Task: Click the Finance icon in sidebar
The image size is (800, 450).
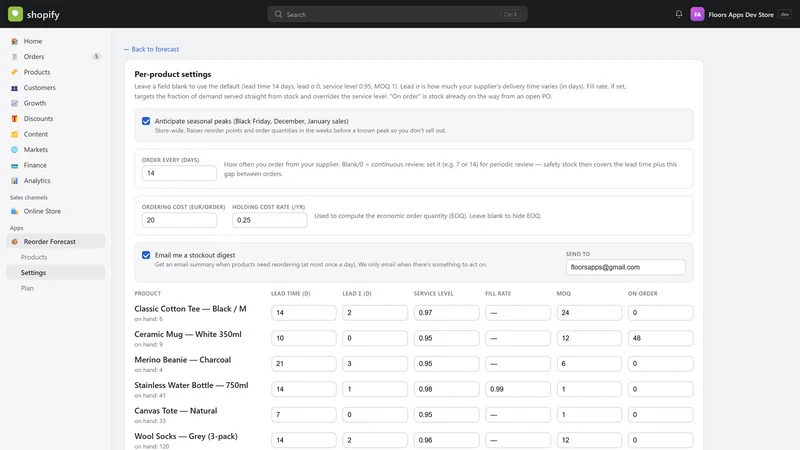Action: [x=14, y=165]
